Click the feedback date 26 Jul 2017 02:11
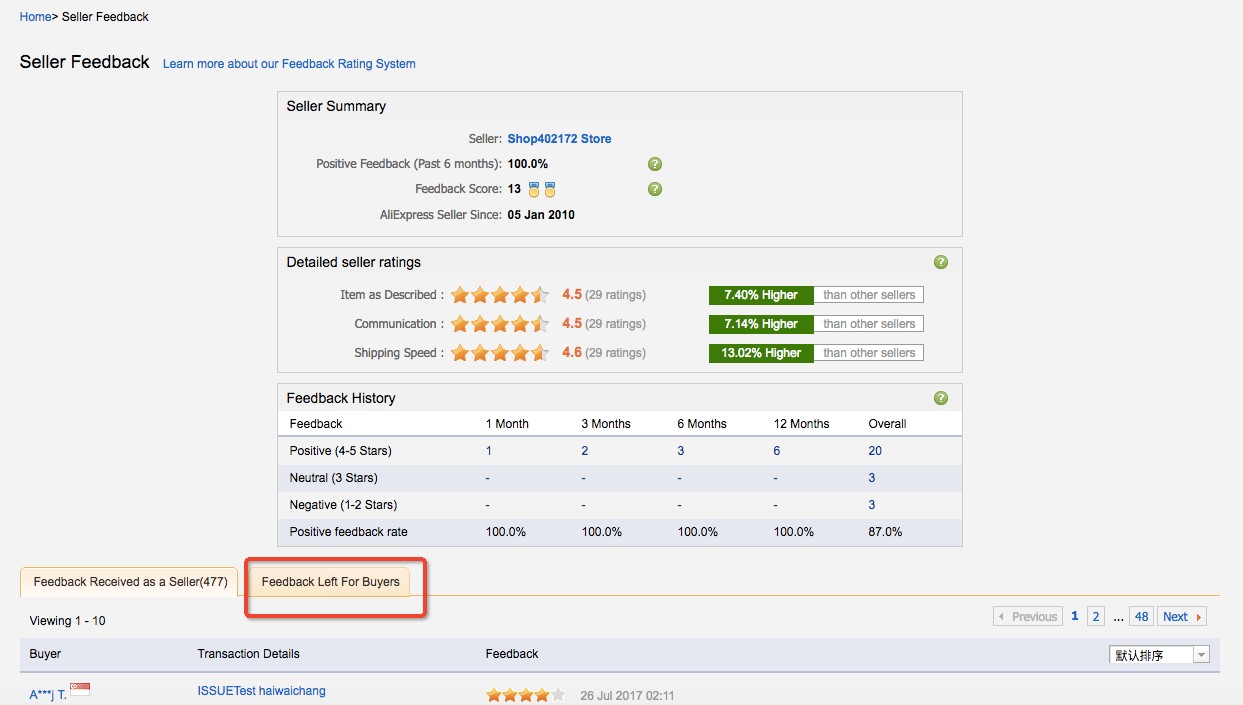This screenshot has width=1243, height=705. tap(627, 696)
